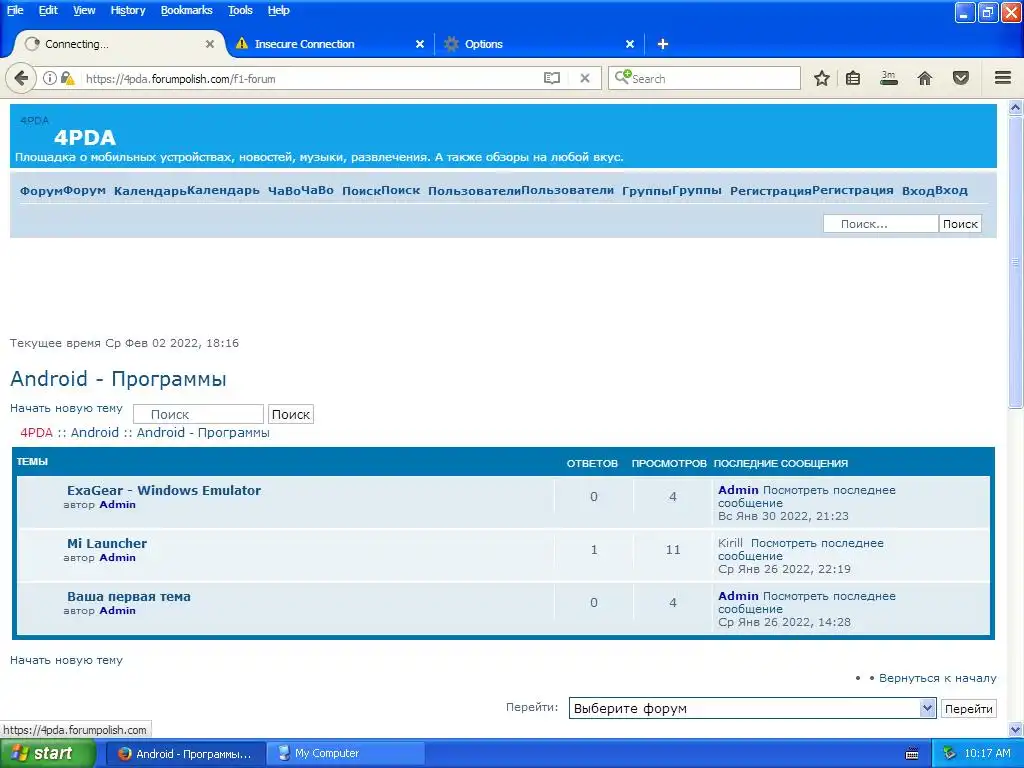Go back using the browser back arrow
This screenshot has width=1024, height=768.
click(21, 78)
